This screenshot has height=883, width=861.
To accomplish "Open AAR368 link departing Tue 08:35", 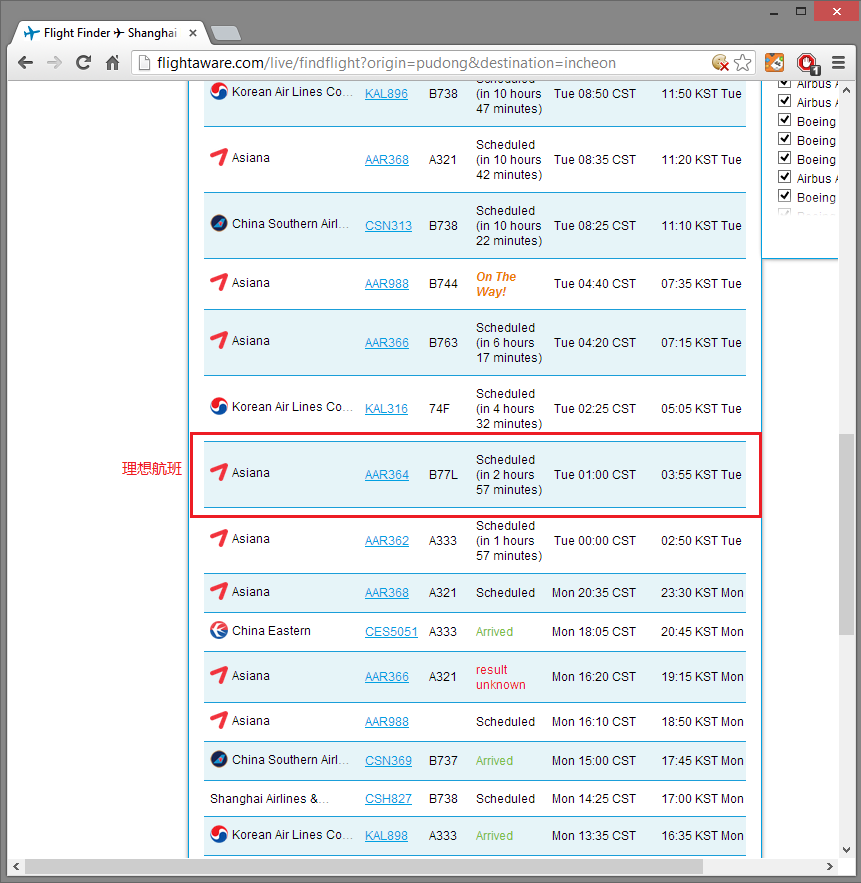I will point(387,159).
